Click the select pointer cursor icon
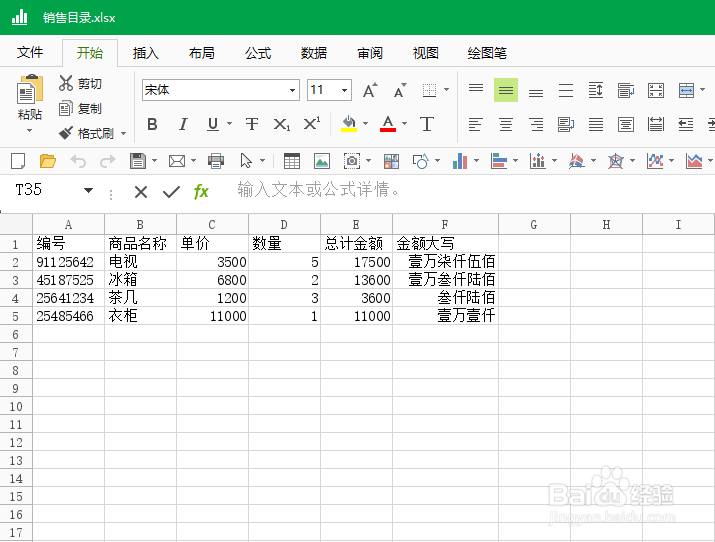 (246, 161)
